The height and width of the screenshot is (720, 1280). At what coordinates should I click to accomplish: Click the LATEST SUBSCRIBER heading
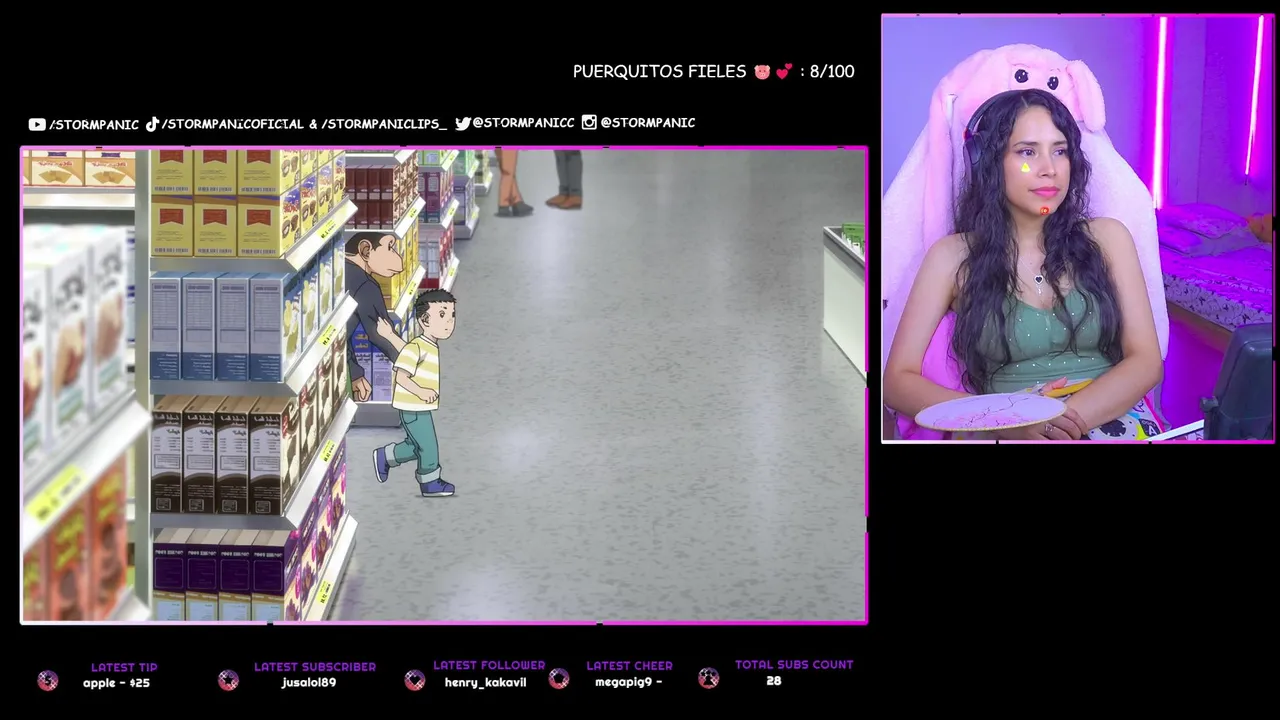315,666
